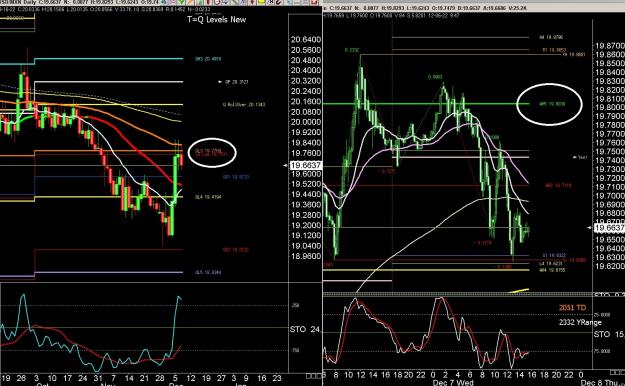Click the green checkmark icon in top toolbar
The width and height of the screenshot is (625, 386).
tap(181, 2)
